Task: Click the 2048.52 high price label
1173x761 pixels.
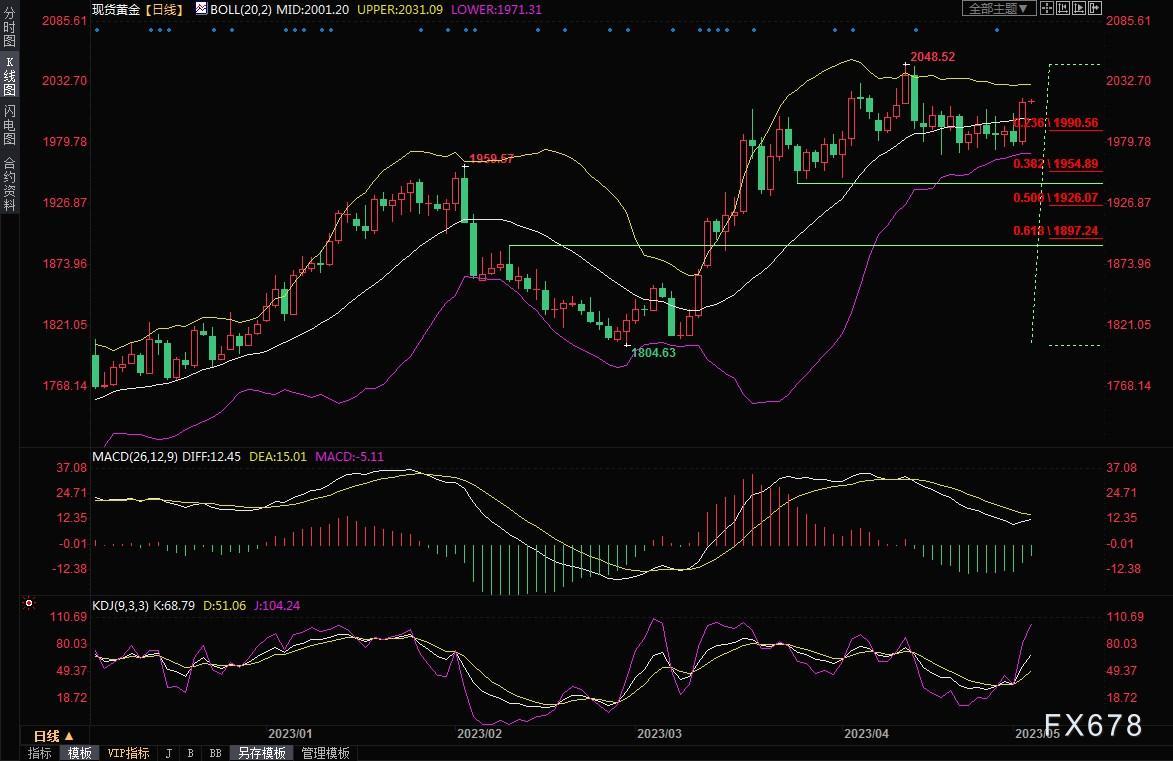Action: [932, 57]
